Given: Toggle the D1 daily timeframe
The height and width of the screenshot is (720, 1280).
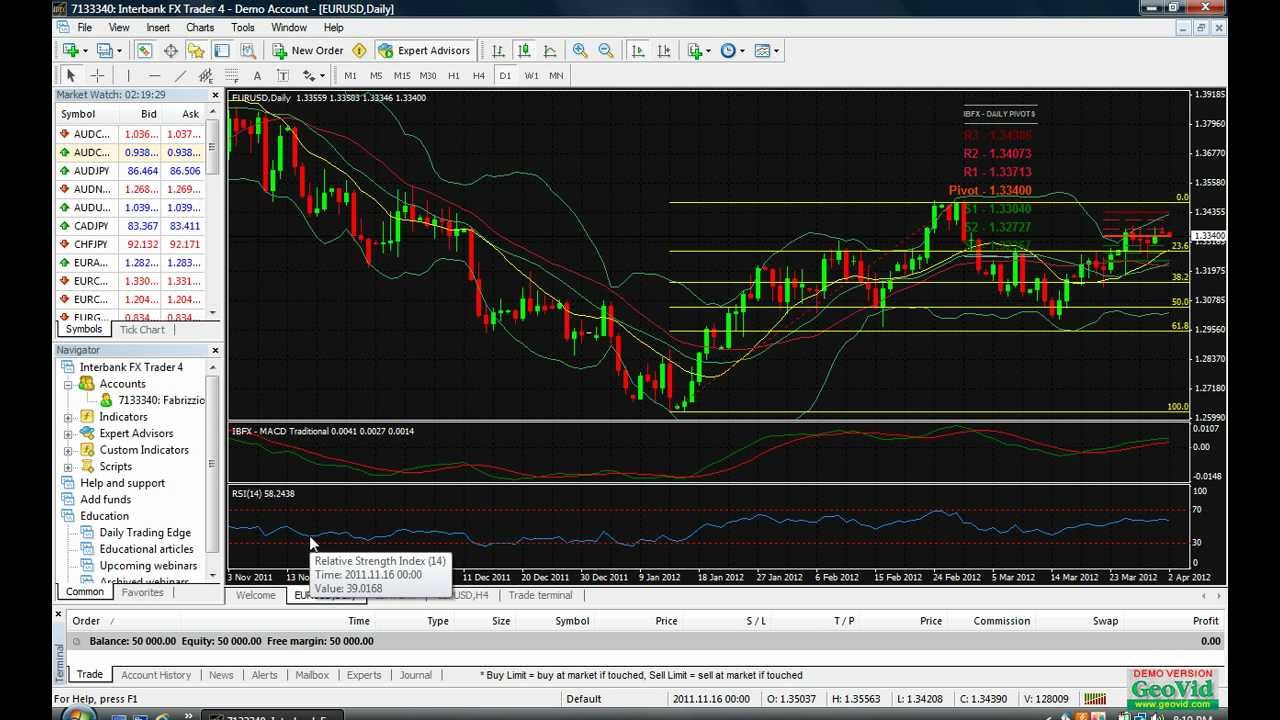Looking at the screenshot, I should point(505,75).
